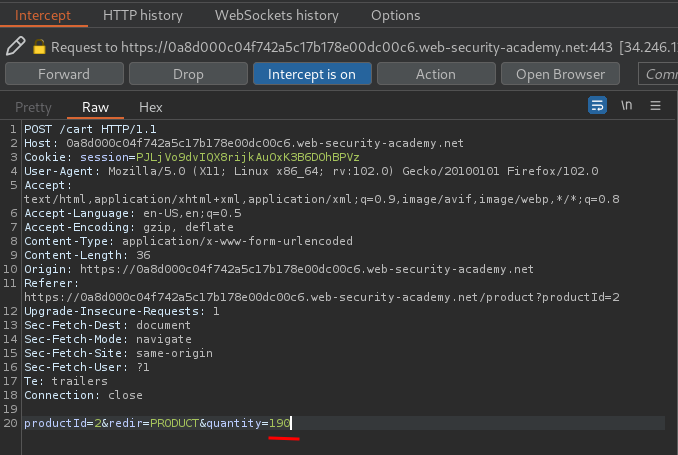The width and height of the screenshot is (678, 455).
Task: Click the Sec-Fetch-Site: same-origin line
Action: coord(118,353)
